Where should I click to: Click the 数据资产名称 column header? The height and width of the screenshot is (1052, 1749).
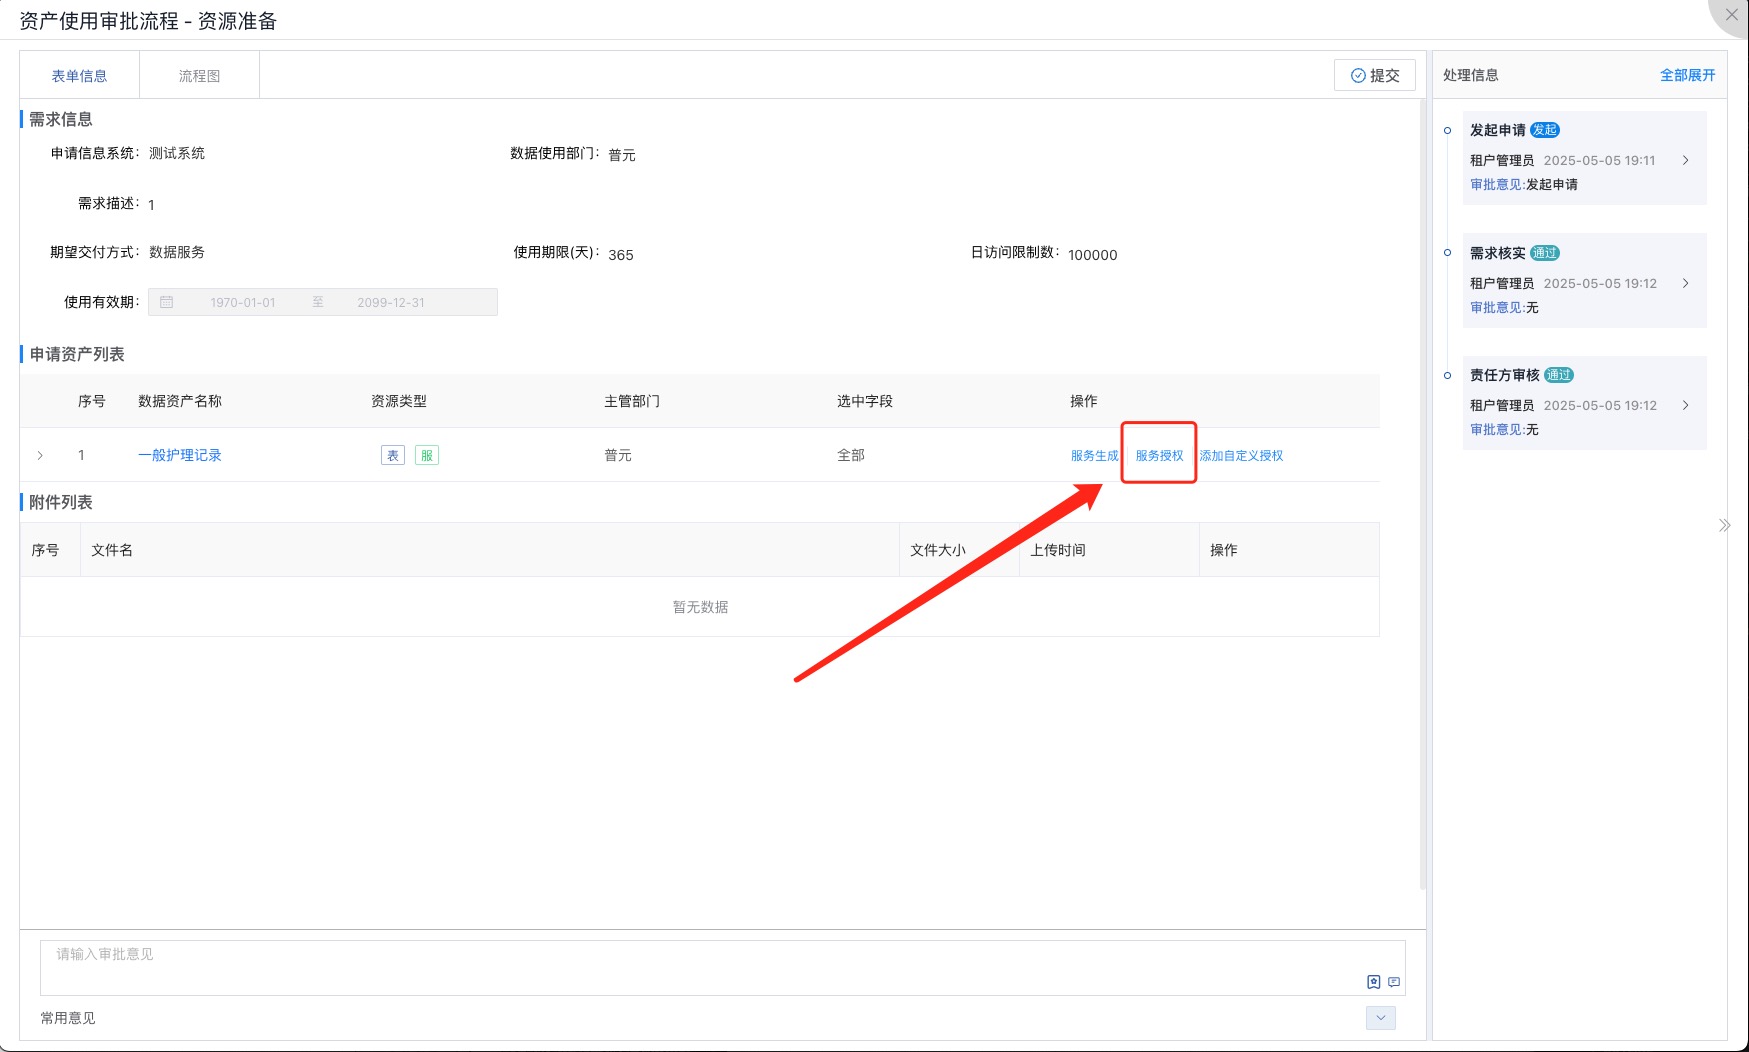click(x=180, y=401)
